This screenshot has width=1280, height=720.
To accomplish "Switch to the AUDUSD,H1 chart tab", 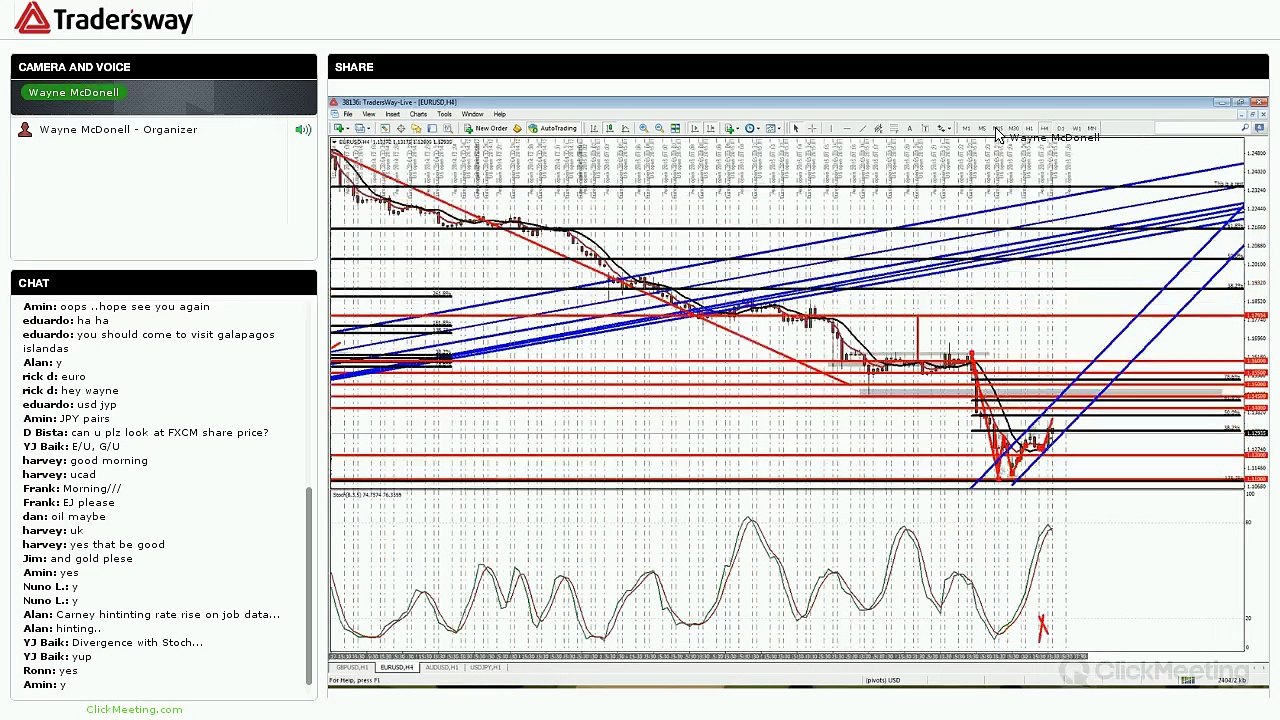I will point(442,667).
